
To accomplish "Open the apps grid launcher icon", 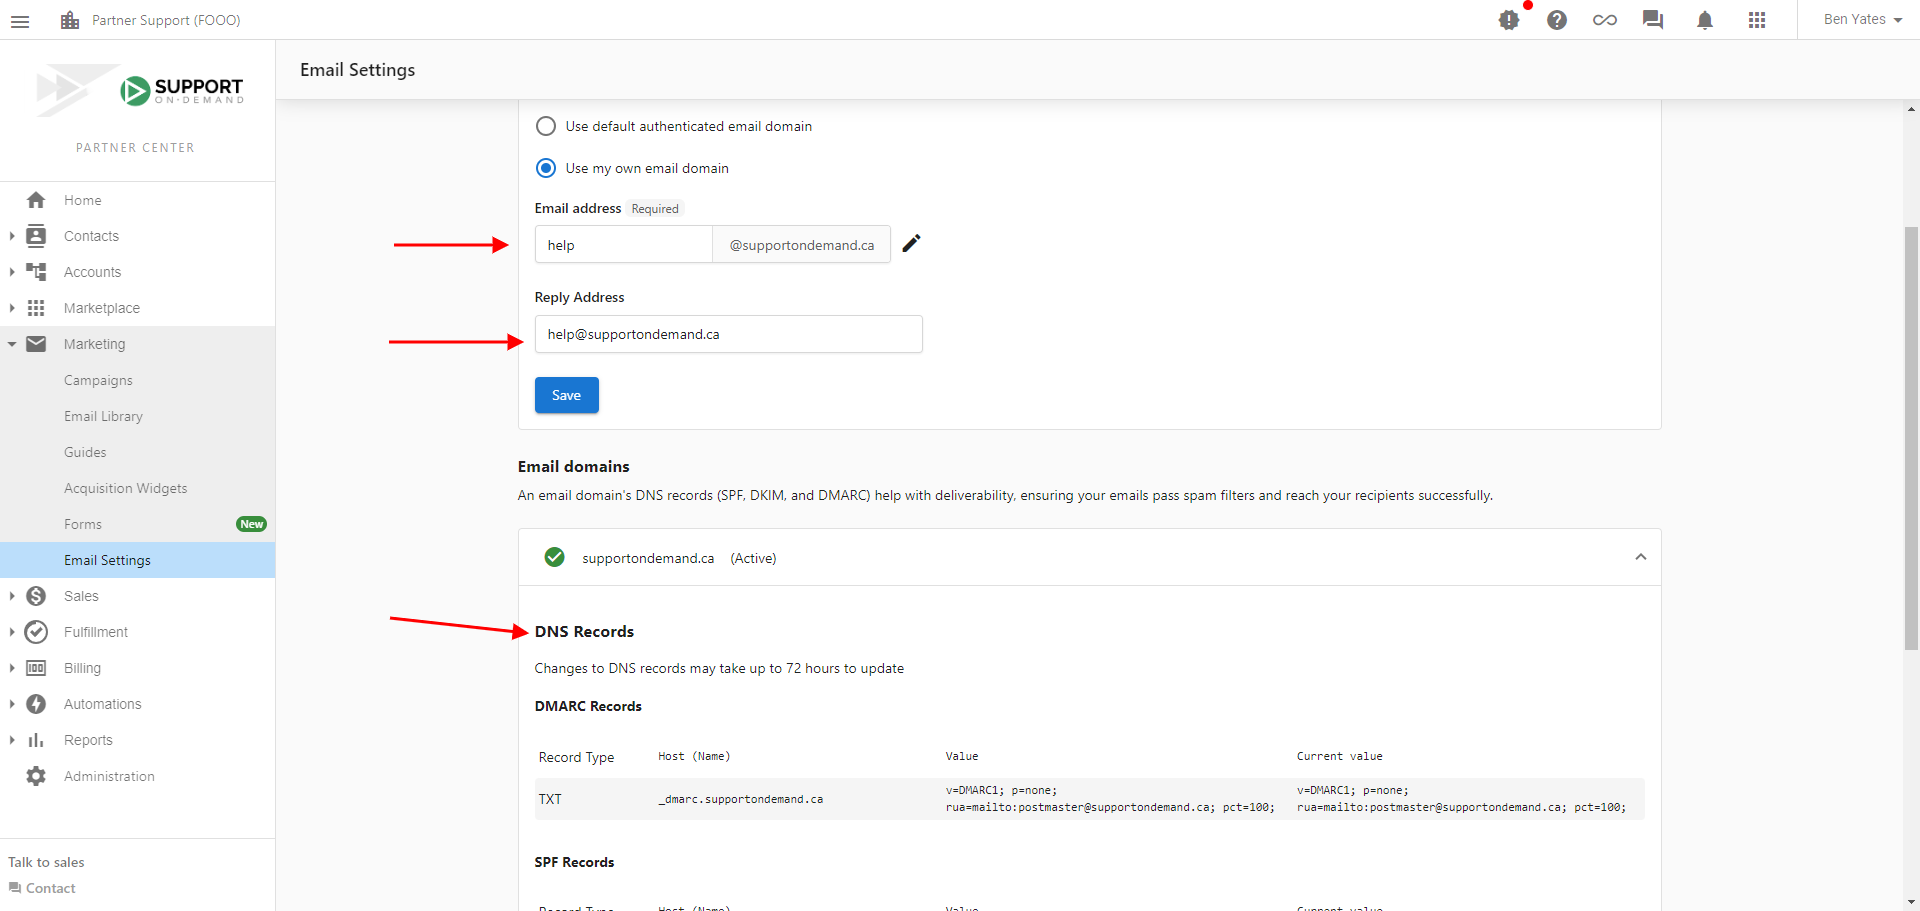I will click(x=1757, y=20).
